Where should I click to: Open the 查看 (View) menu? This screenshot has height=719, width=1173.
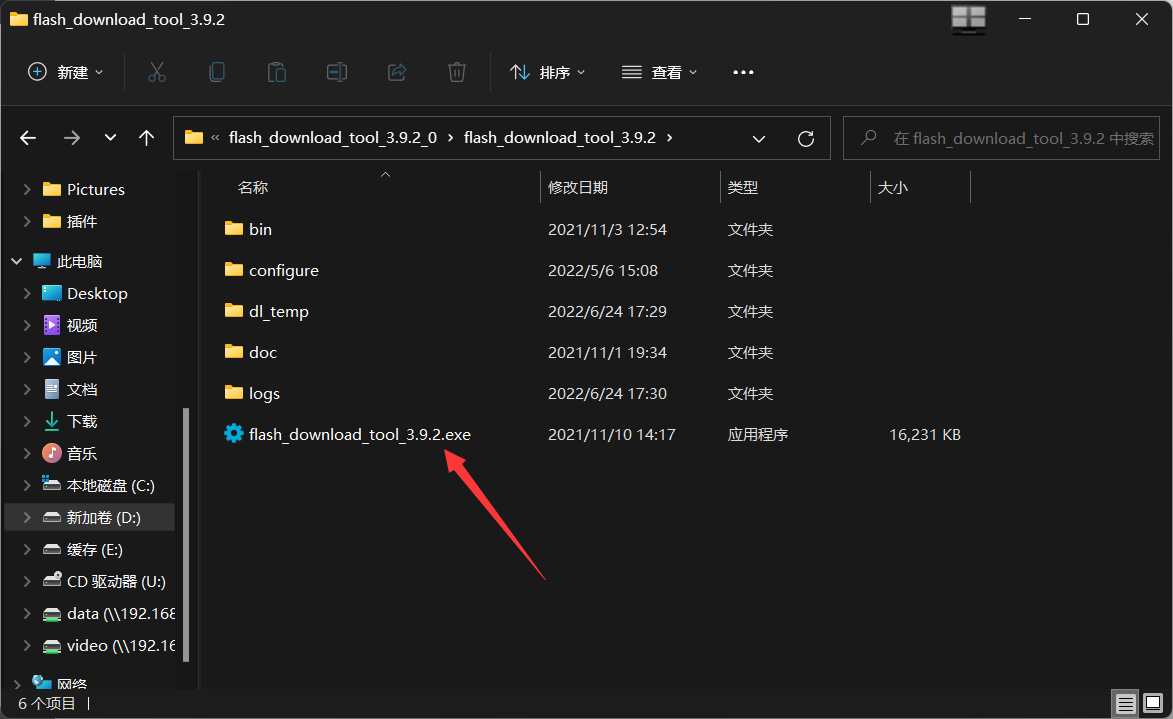(660, 72)
